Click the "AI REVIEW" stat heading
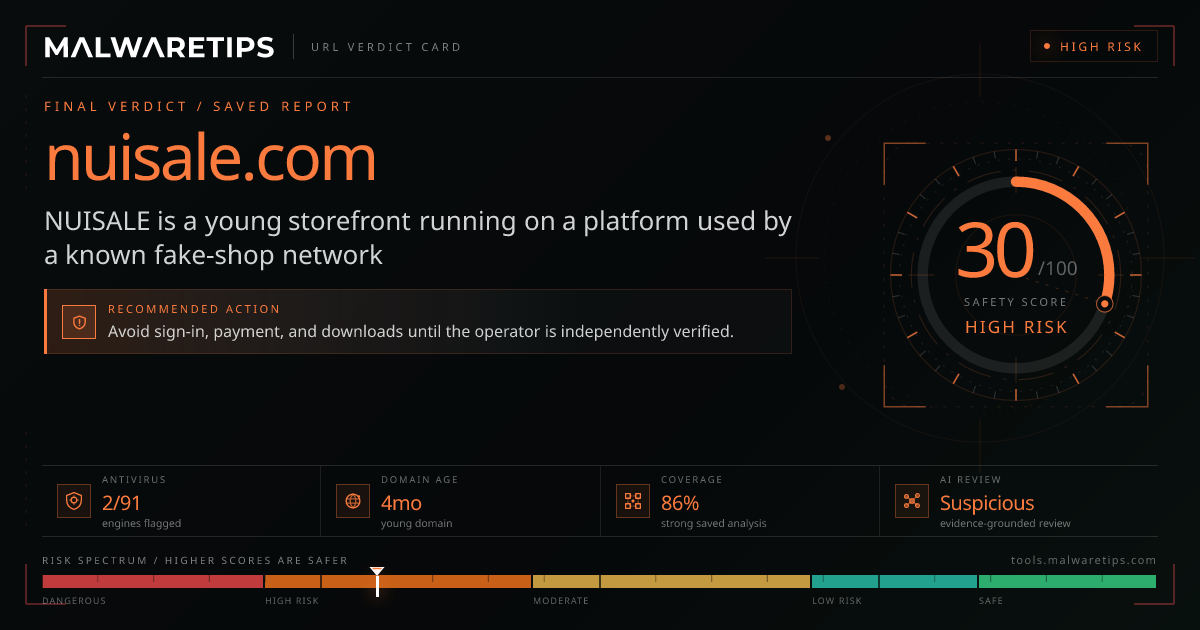1200x630 pixels. tap(971, 480)
